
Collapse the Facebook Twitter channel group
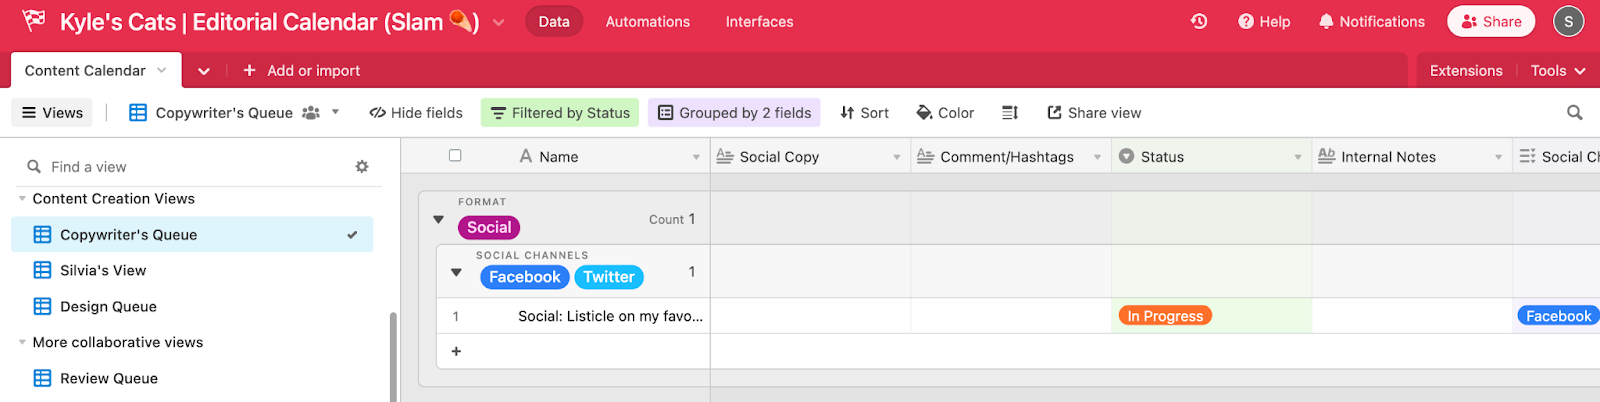point(456,272)
